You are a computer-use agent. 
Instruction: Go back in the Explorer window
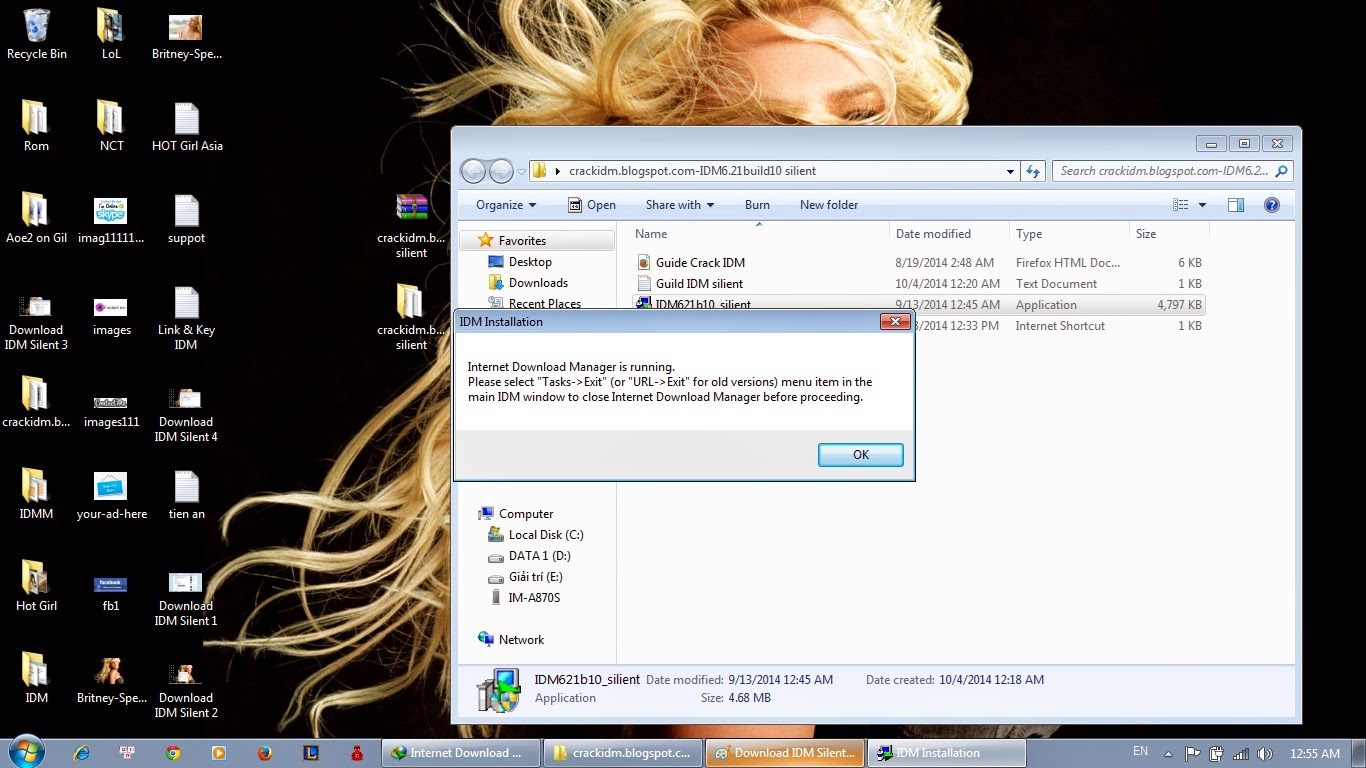(474, 171)
